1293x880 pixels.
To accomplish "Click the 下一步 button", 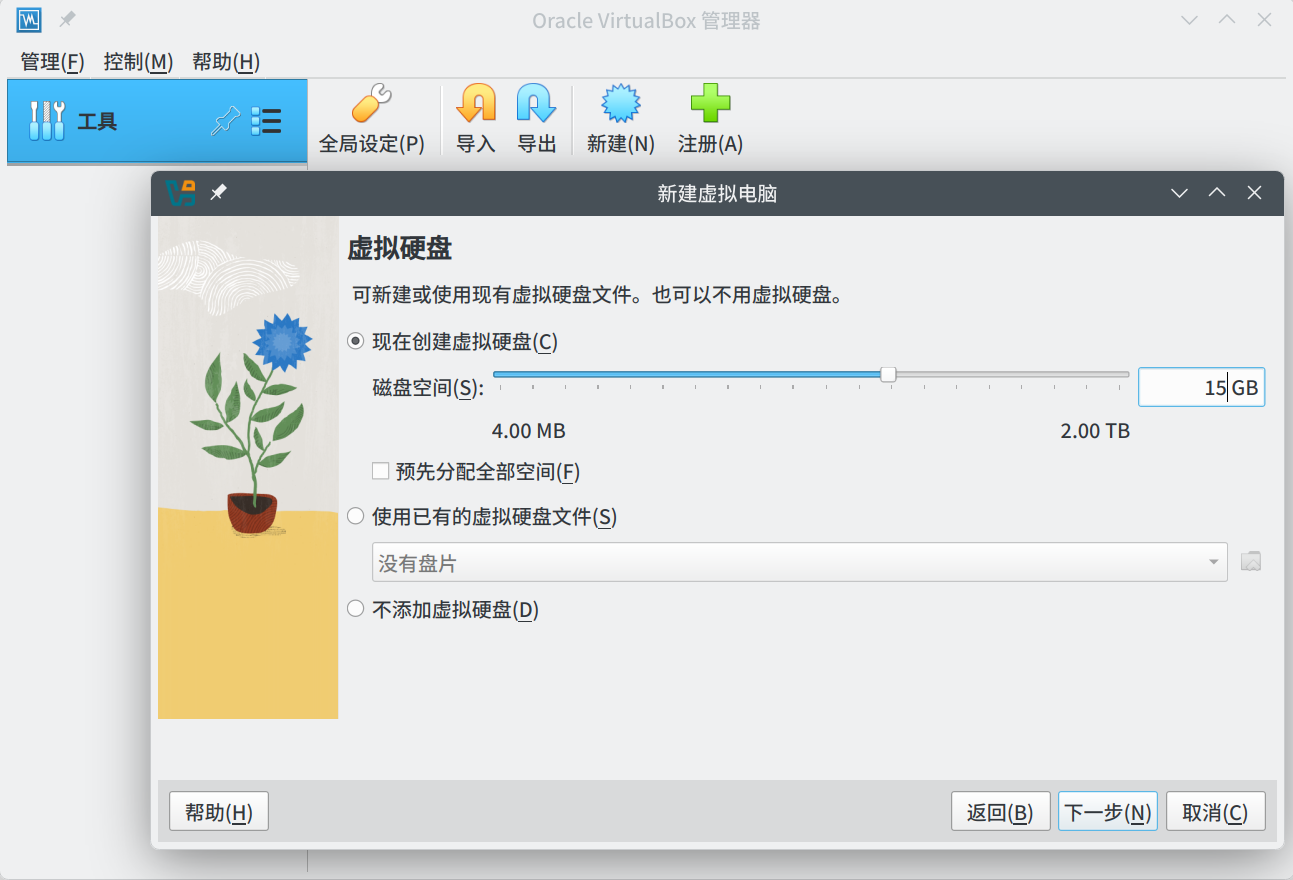I will coord(1107,811).
